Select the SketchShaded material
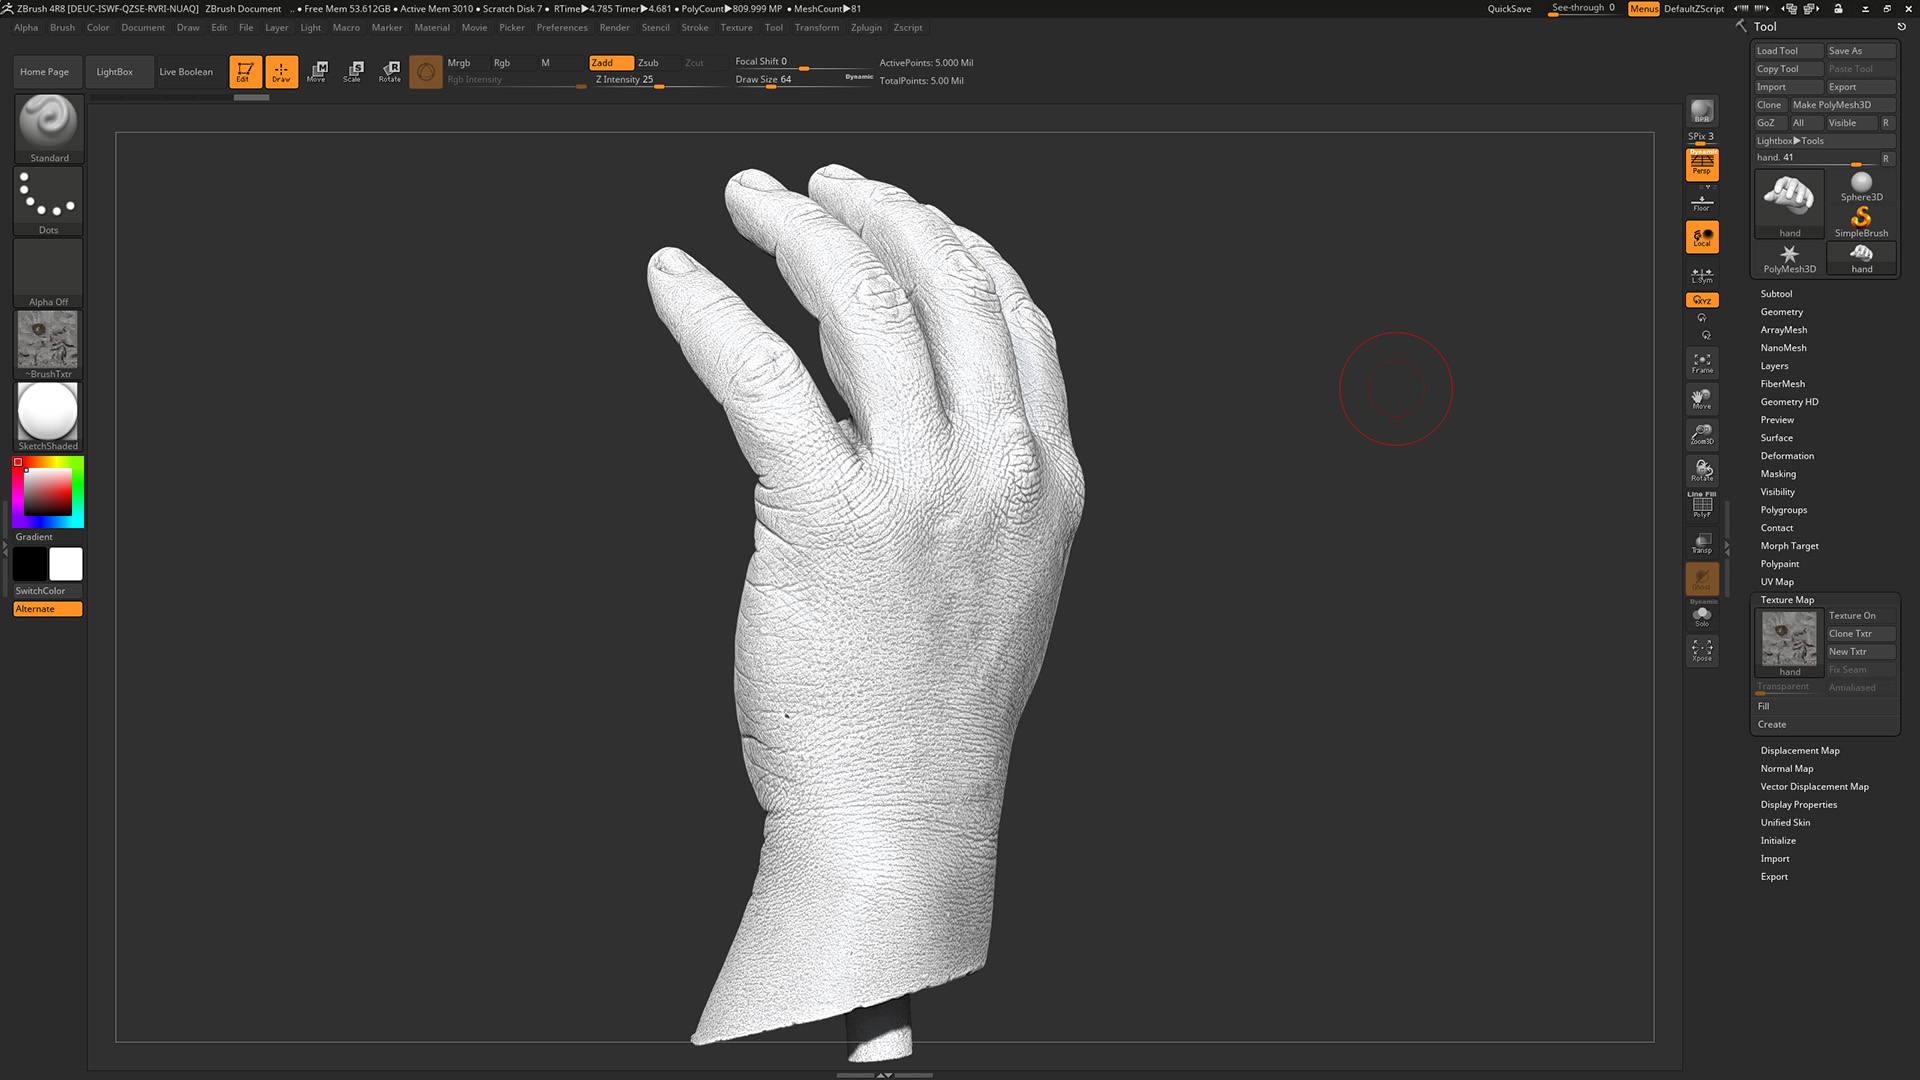1920x1080 pixels. pos(47,412)
